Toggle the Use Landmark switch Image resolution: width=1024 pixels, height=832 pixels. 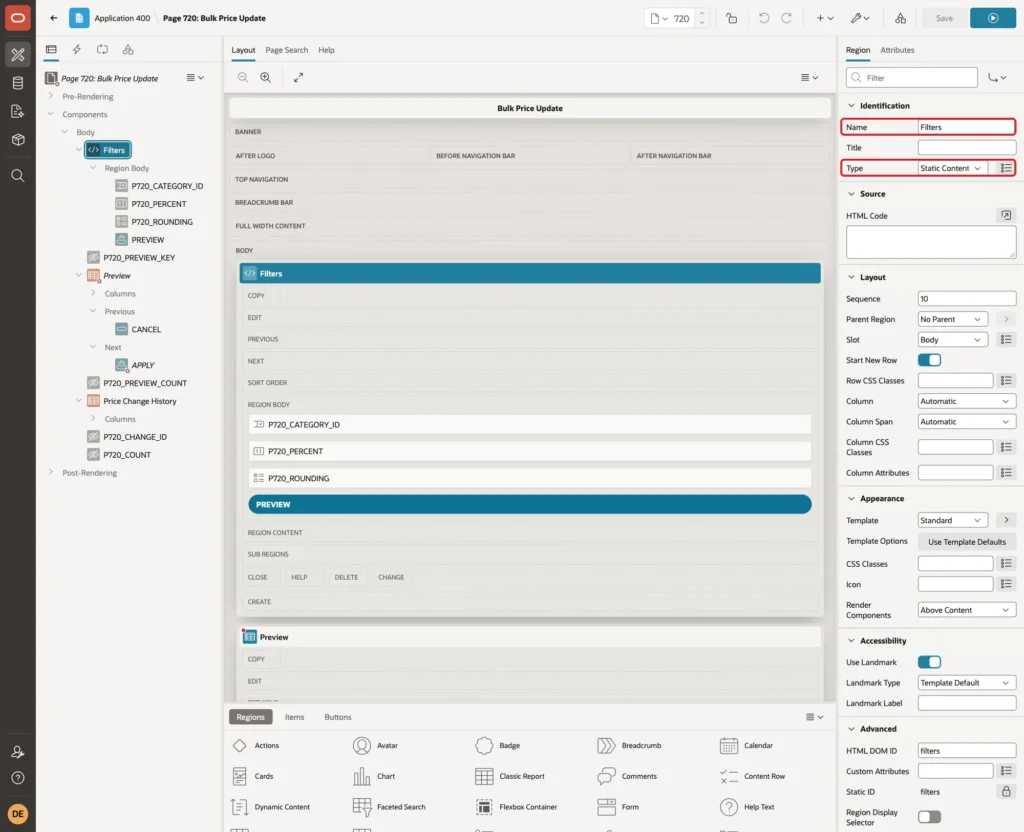[x=929, y=662]
